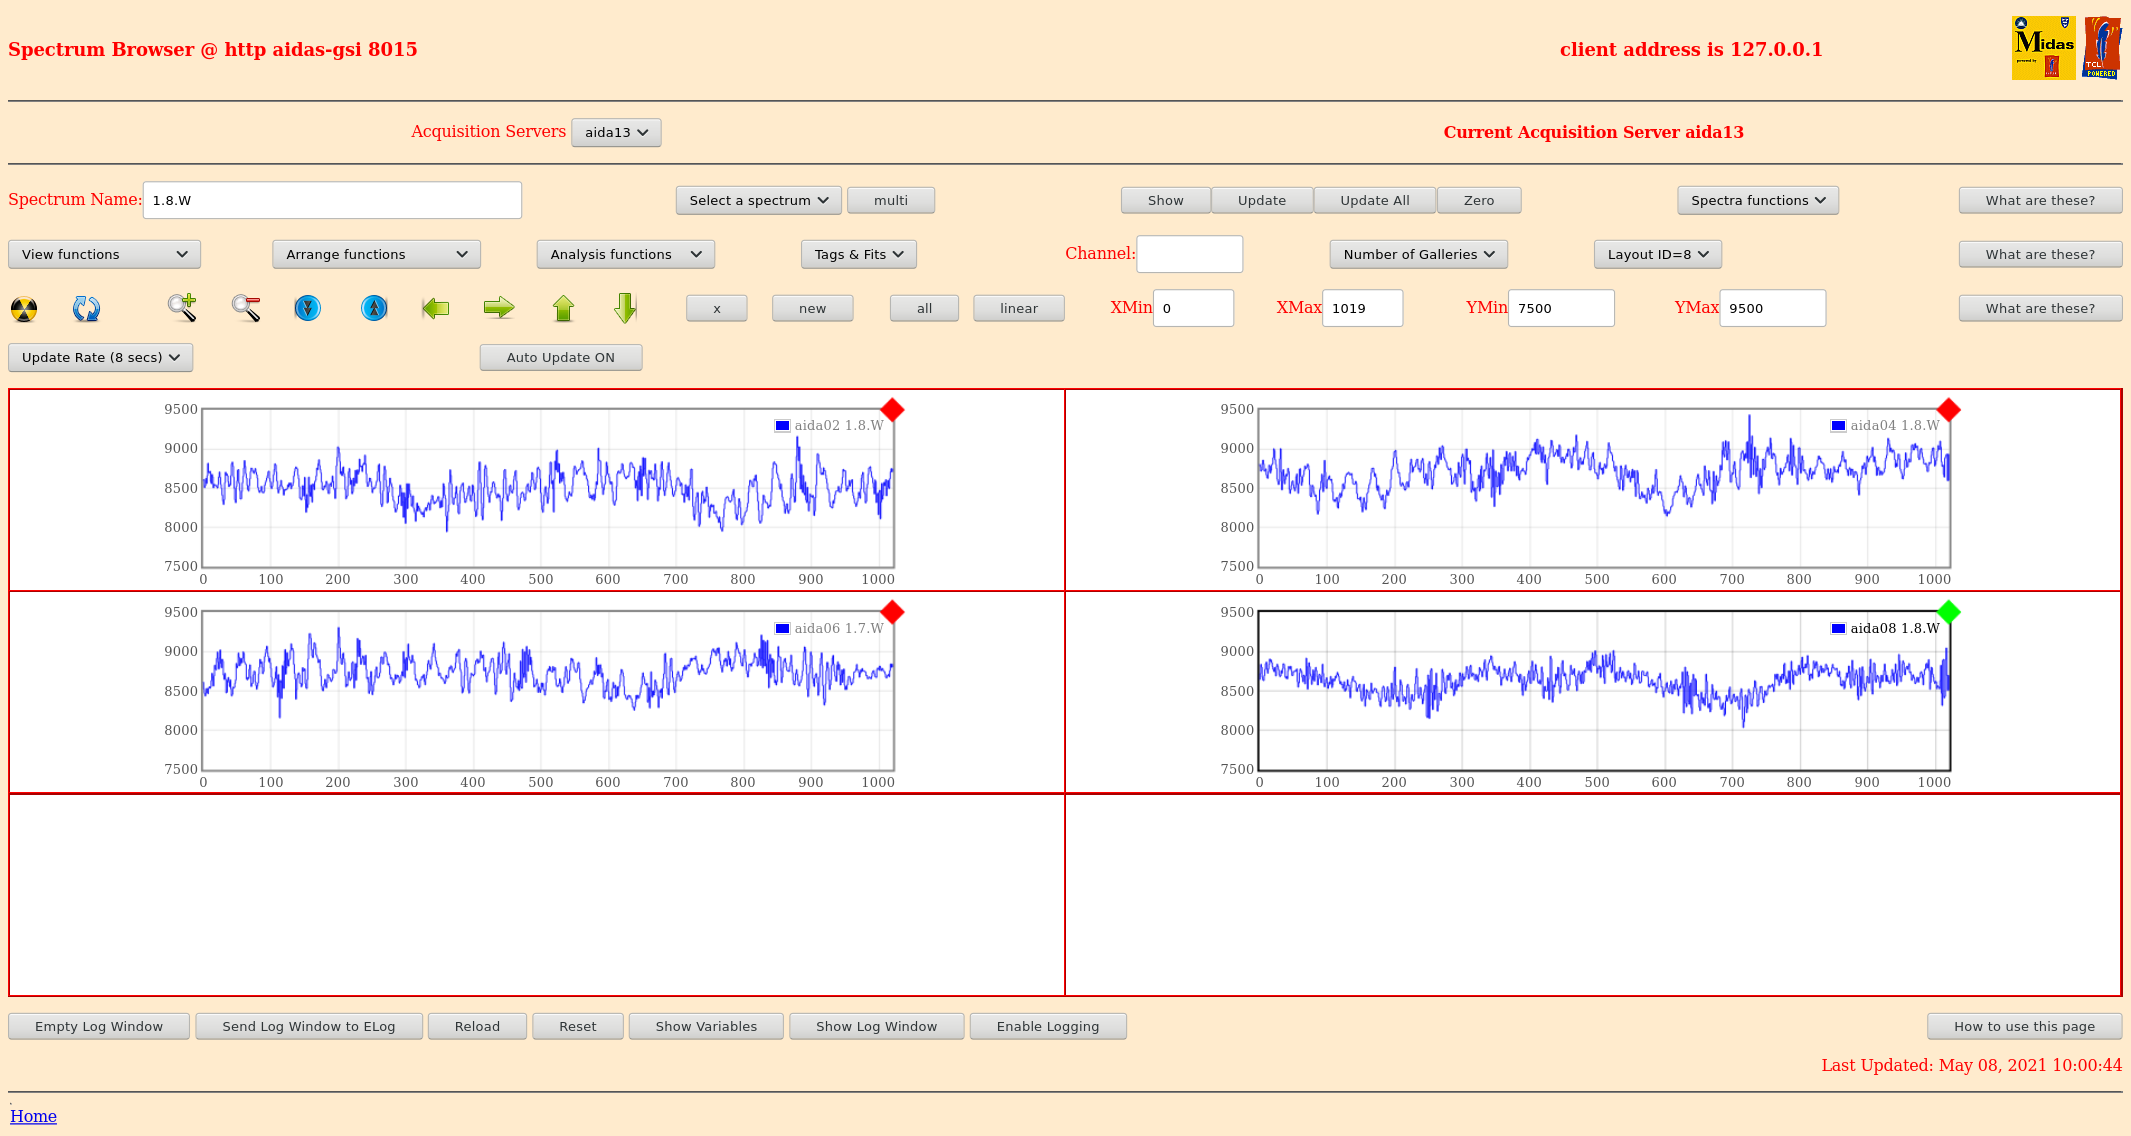Click the Spectrum Name input field
This screenshot has height=1136, width=2131.
[332, 201]
